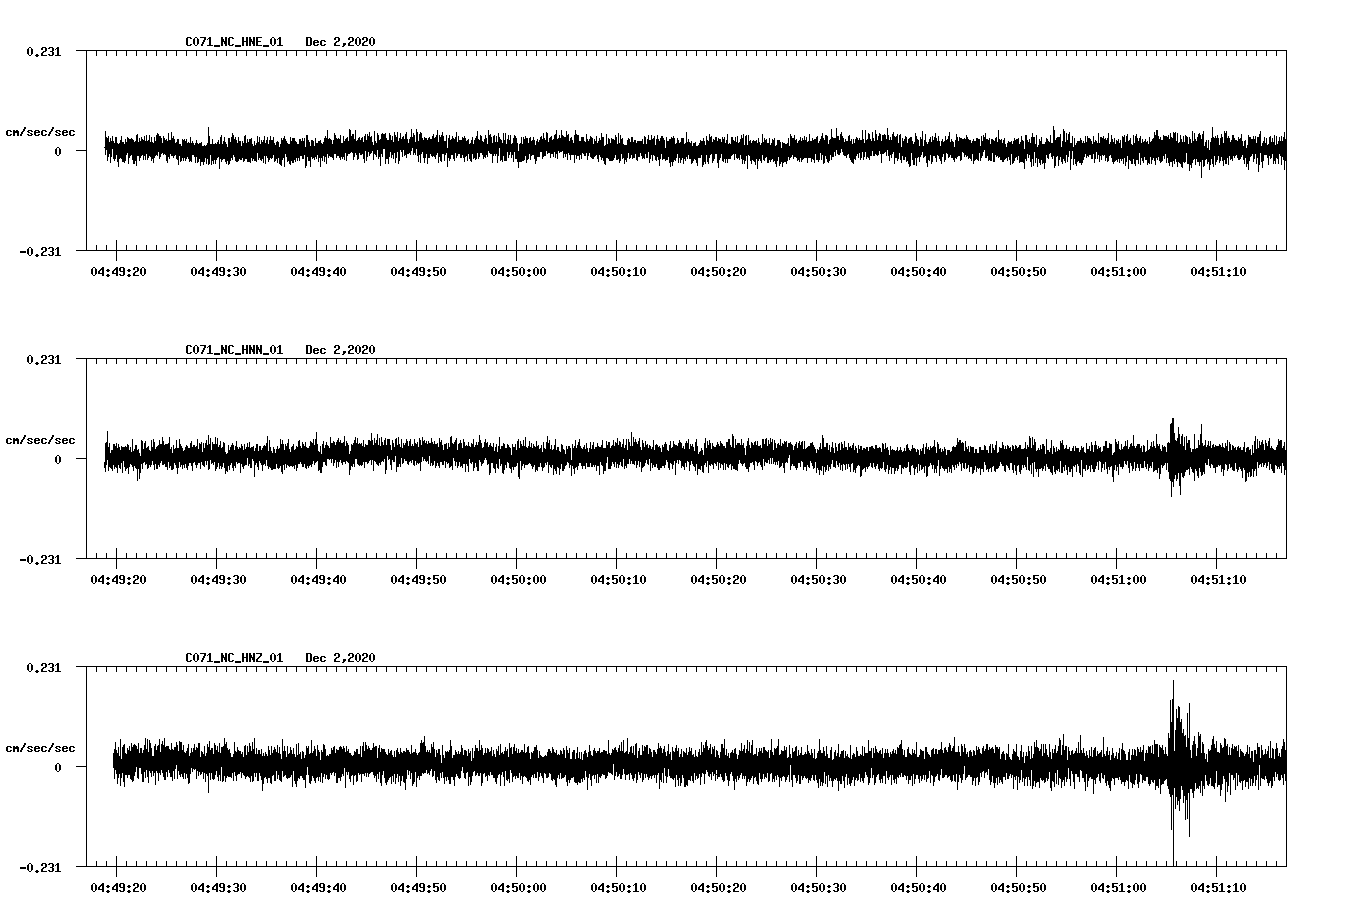Click the C071_NC_HNN_01 channel title
Image resolution: width=1358 pixels, height=924 pixels.
232,349
